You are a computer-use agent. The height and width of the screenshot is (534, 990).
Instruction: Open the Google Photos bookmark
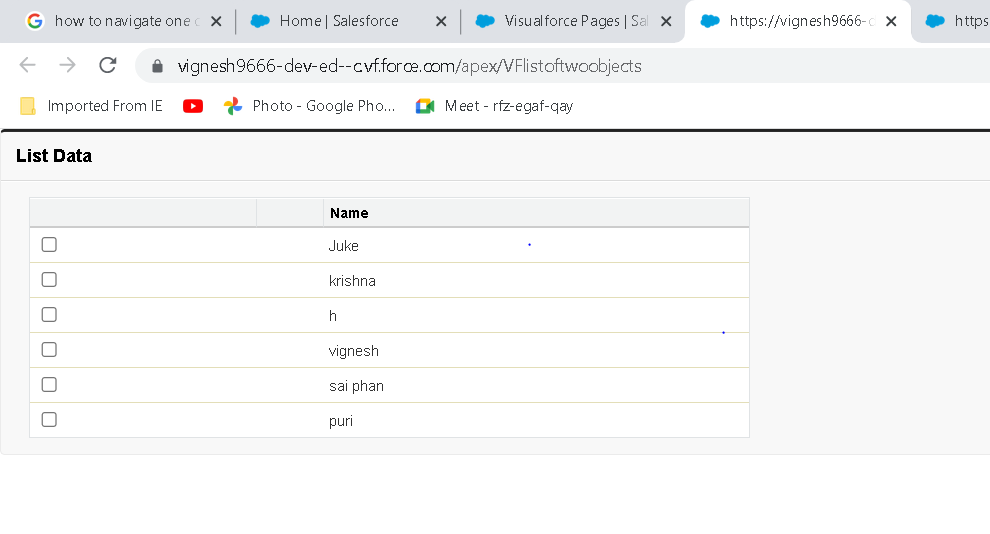pos(310,106)
